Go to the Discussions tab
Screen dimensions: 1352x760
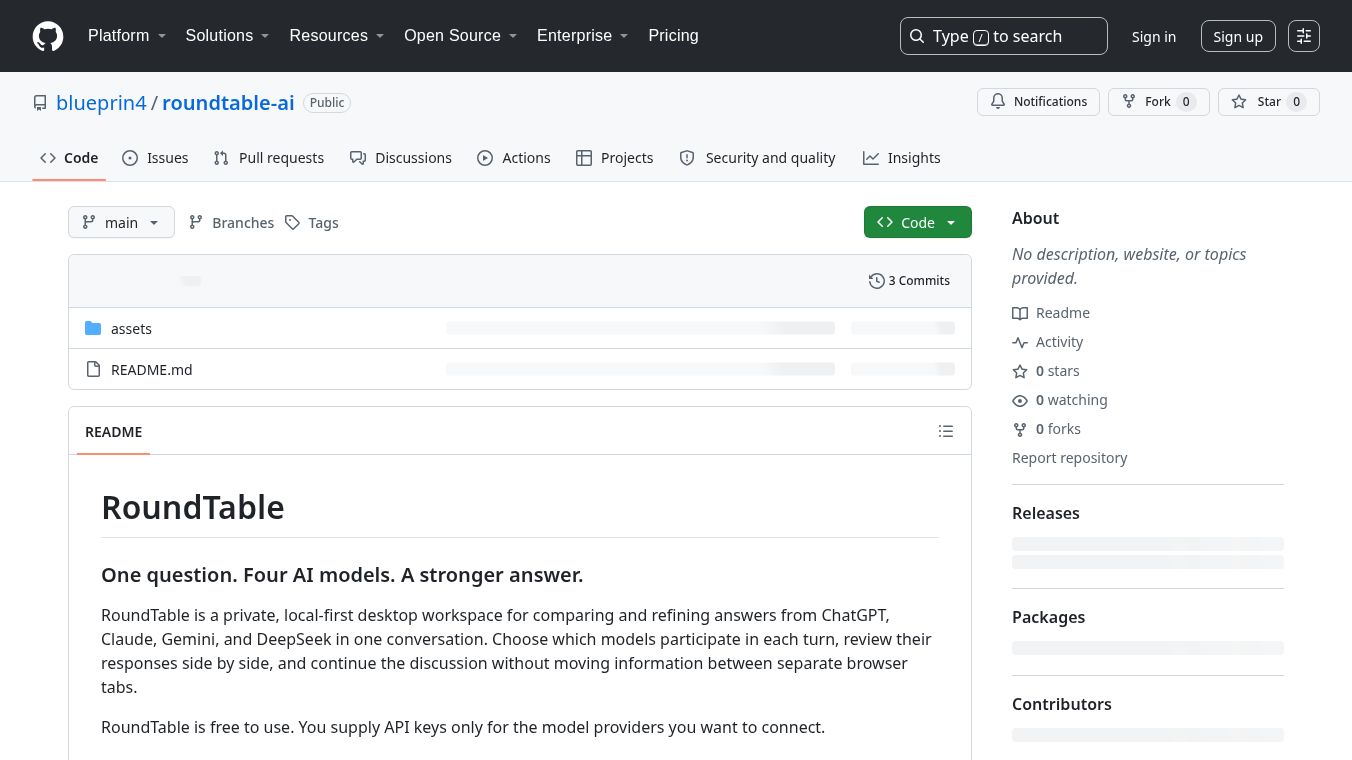click(401, 158)
